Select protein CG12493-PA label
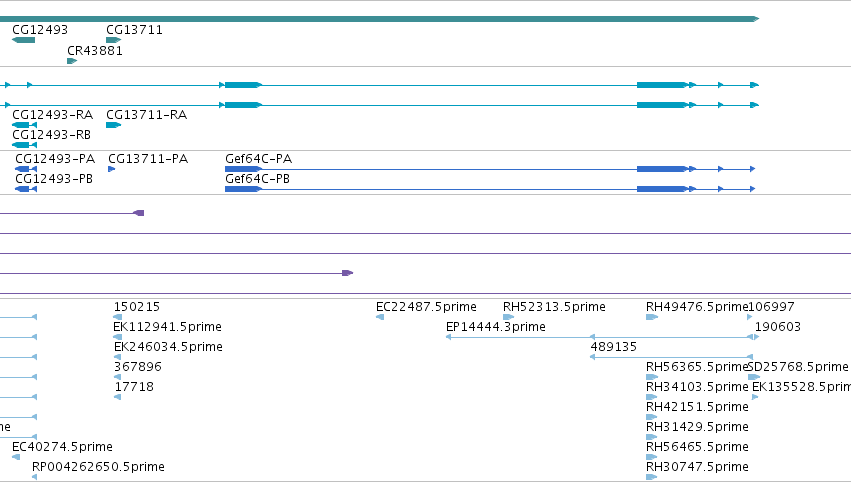 coord(55,158)
